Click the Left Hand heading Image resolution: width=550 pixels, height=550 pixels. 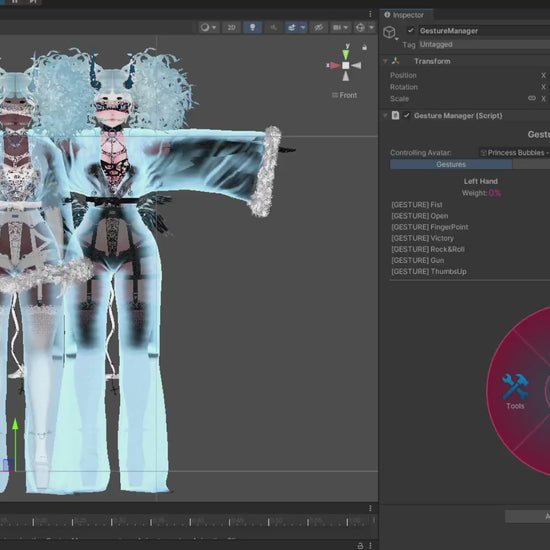point(481,181)
